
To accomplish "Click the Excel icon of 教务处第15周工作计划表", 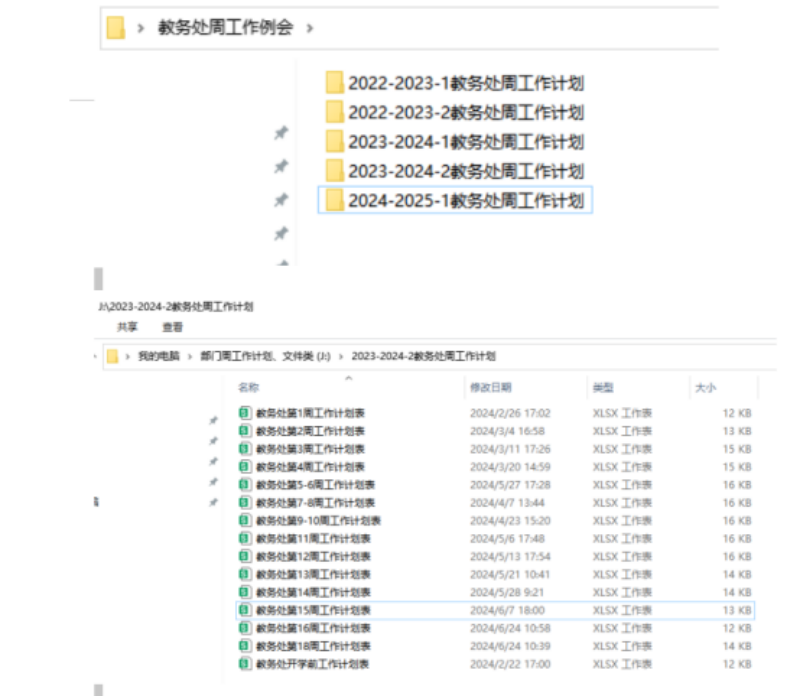I will pyautogui.click(x=245, y=610).
